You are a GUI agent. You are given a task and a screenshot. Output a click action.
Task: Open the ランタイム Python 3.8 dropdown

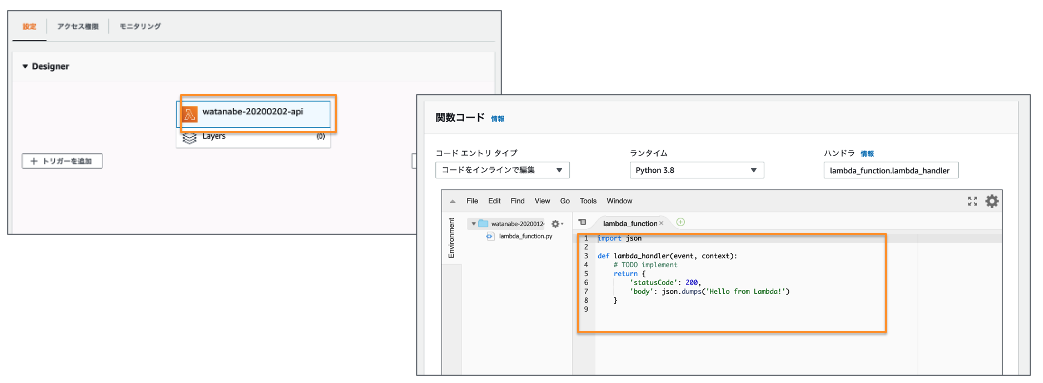(x=697, y=170)
